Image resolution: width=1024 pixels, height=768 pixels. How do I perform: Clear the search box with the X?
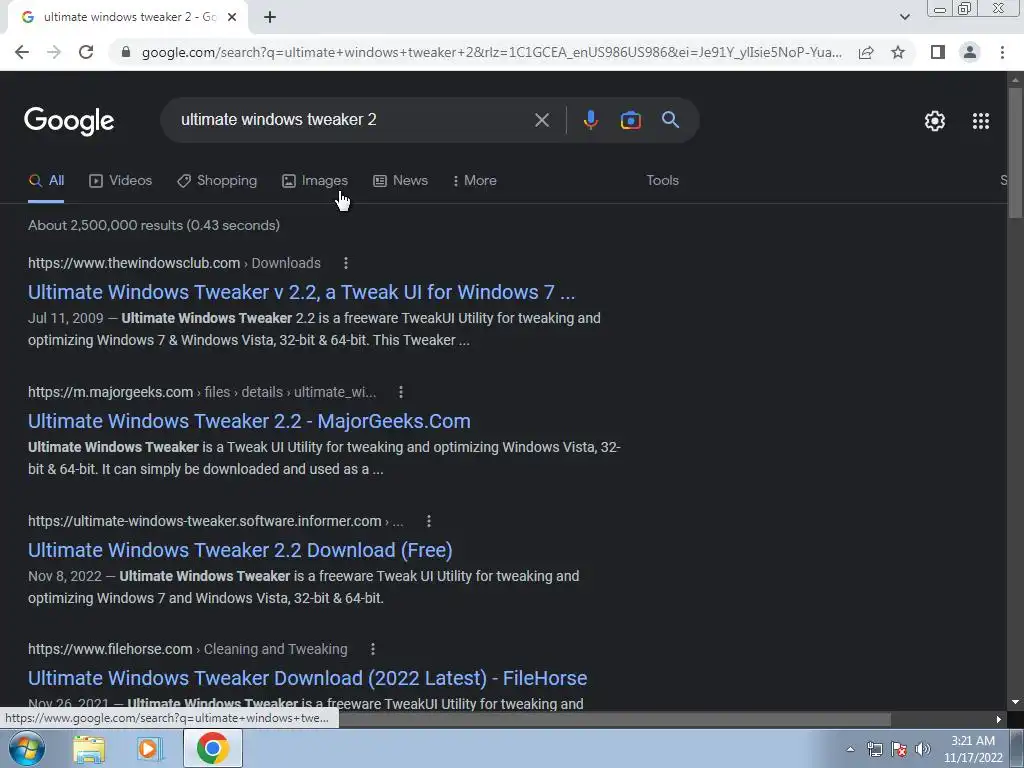541,120
